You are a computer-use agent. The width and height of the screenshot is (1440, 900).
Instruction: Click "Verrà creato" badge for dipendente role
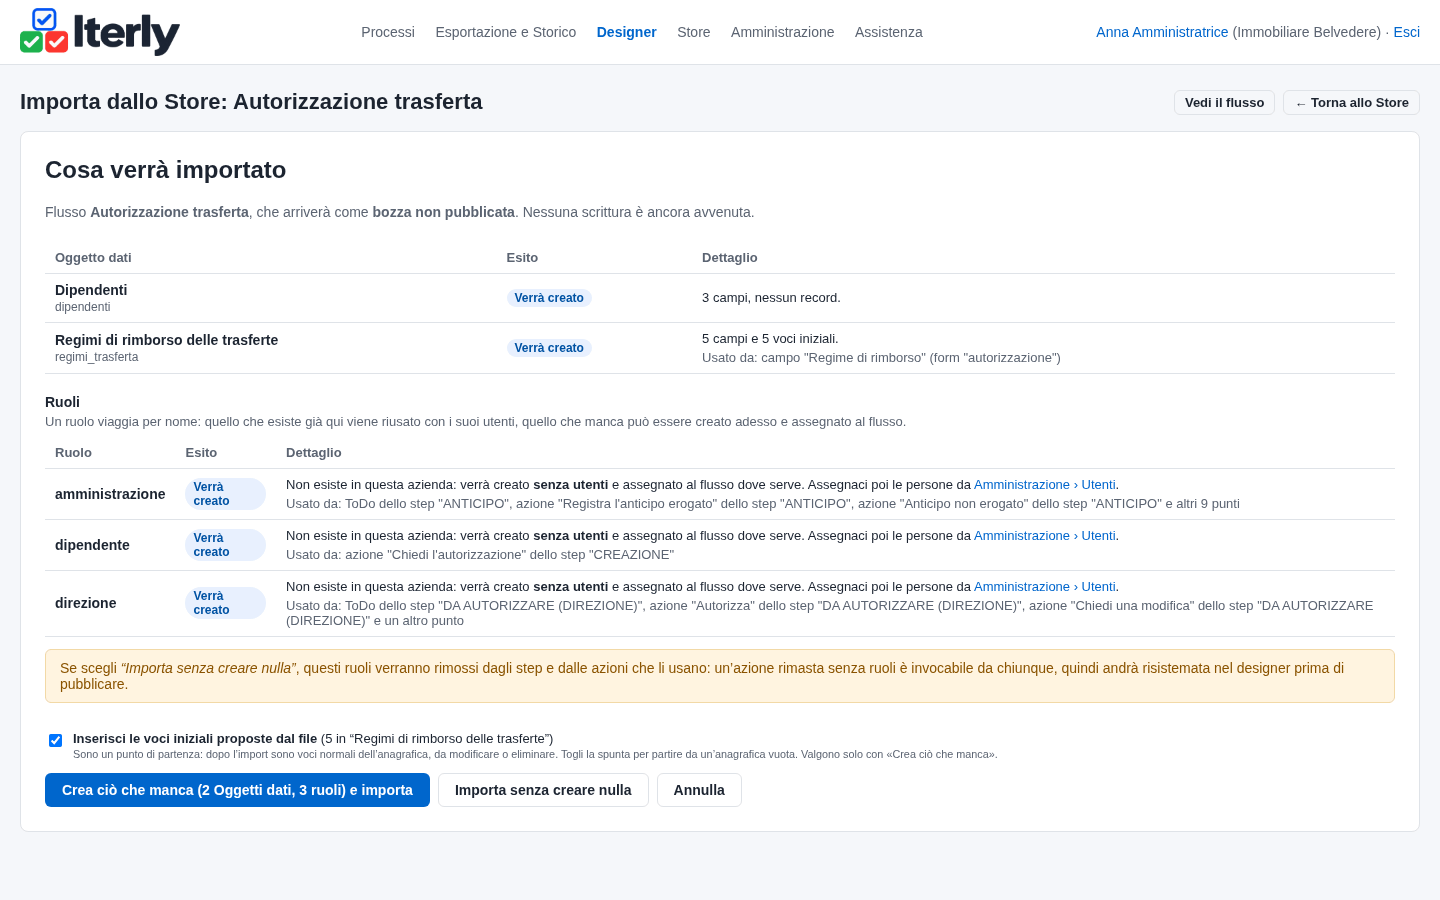[226, 545]
